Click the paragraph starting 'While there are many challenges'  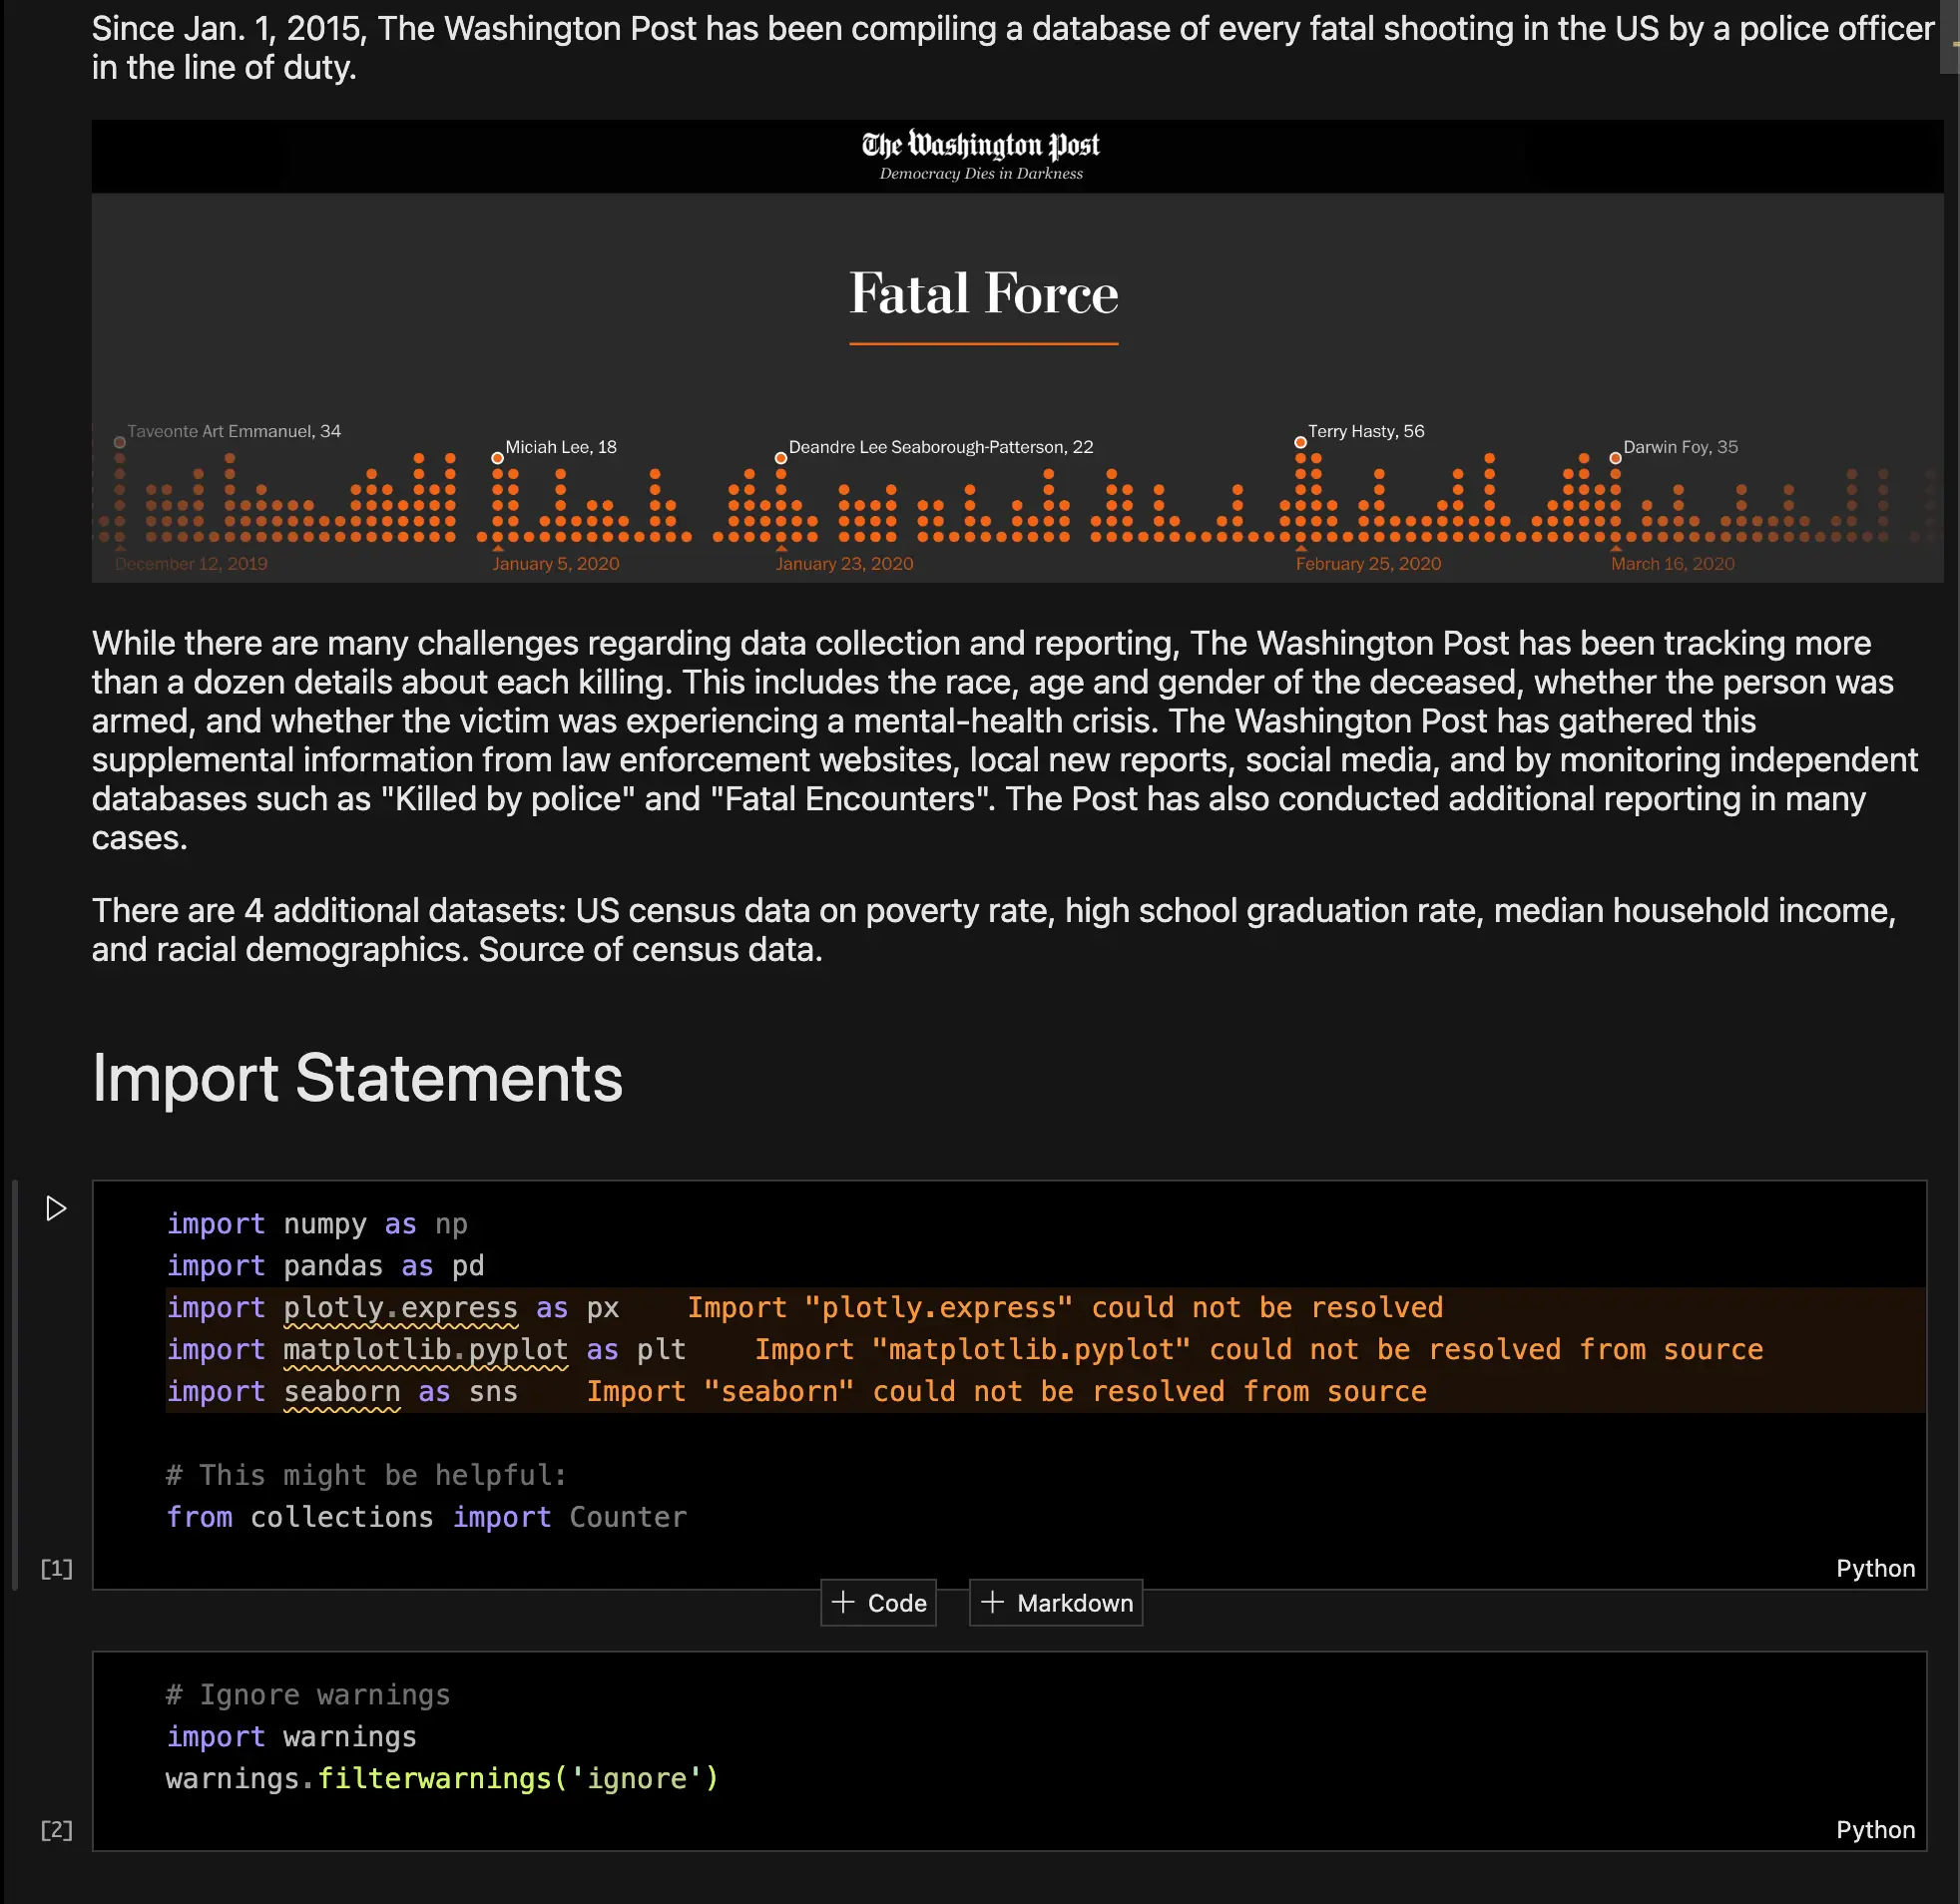pos(1005,740)
